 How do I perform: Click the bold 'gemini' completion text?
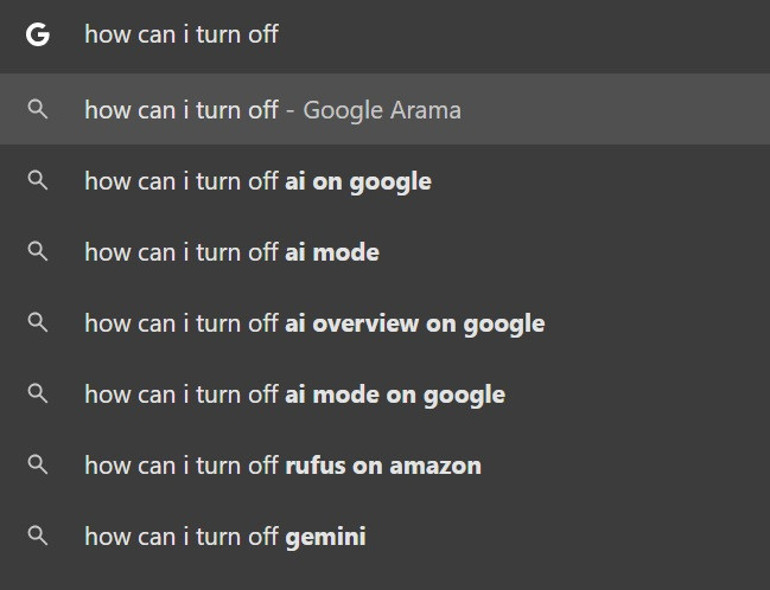[x=325, y=537]
